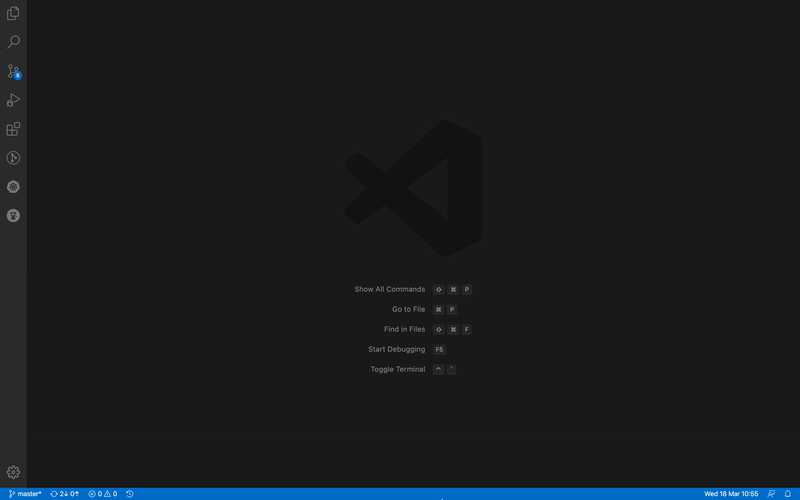The height and width of the screenshot is (500, 800).
Task: Switch branch via master* status item
Action: point(25,494)
